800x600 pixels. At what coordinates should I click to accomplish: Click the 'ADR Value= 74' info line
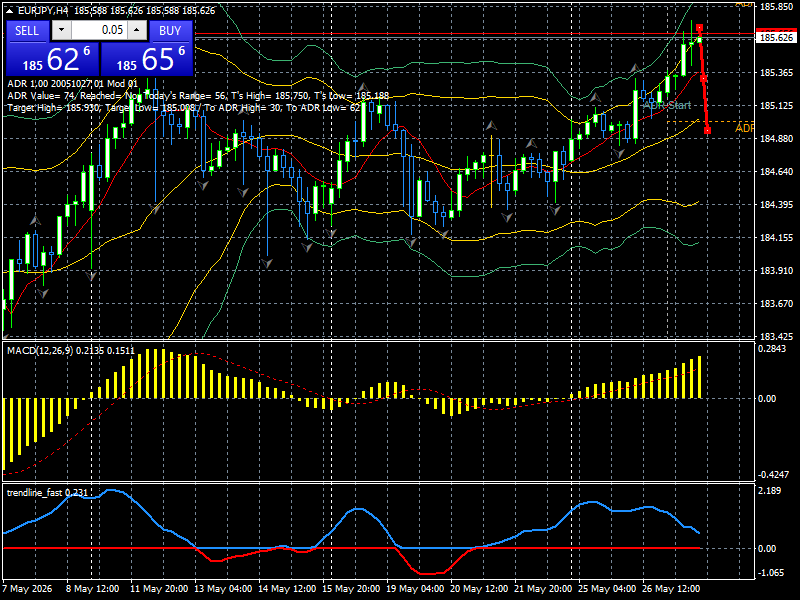click(198, 96)
